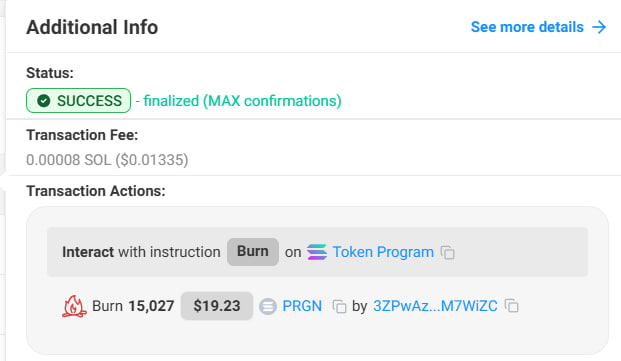Click the red burn flame icon
The width and height of the screenshot is (621, 361).
coord(74,306)
